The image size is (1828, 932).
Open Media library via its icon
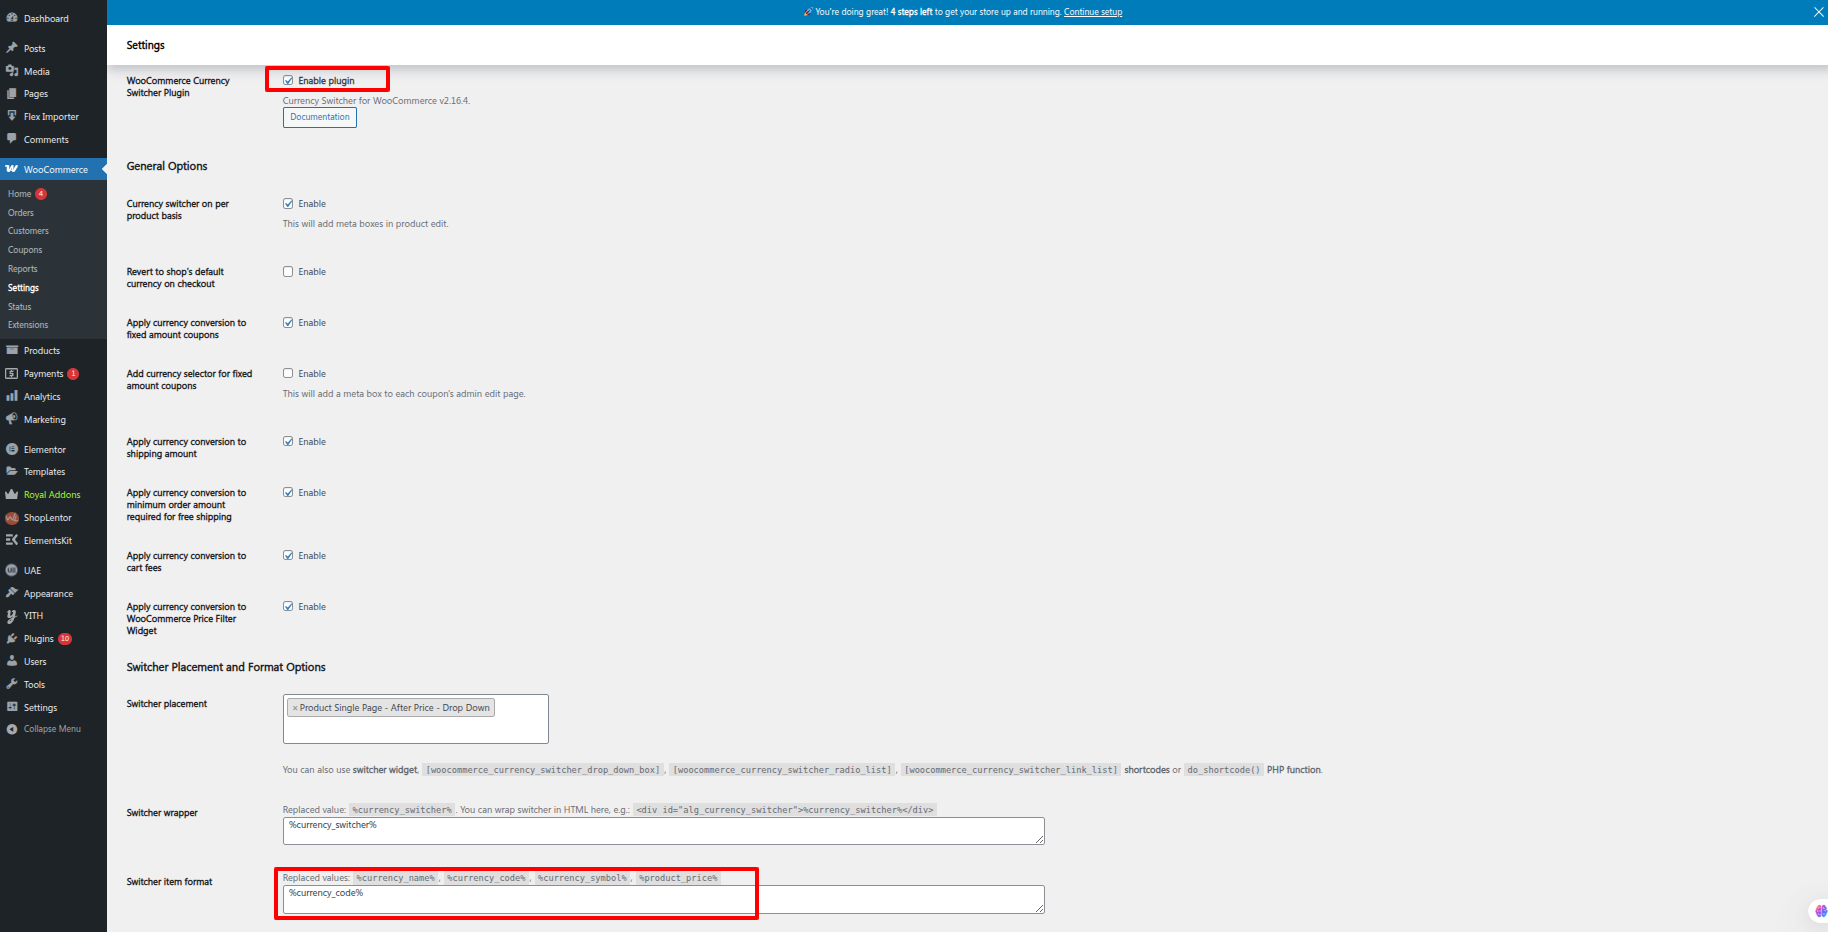click(12, 71)
